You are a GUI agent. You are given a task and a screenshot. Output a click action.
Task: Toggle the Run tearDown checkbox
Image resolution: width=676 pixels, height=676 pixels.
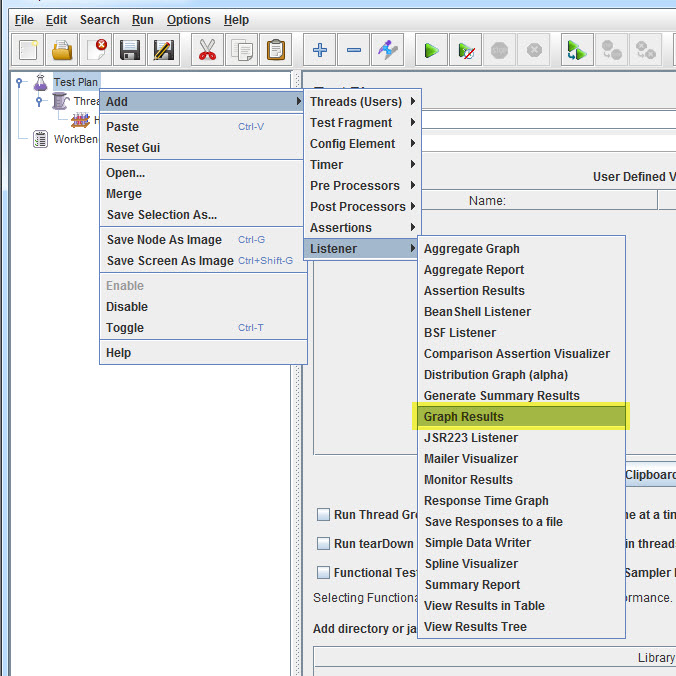click(323, 543)
